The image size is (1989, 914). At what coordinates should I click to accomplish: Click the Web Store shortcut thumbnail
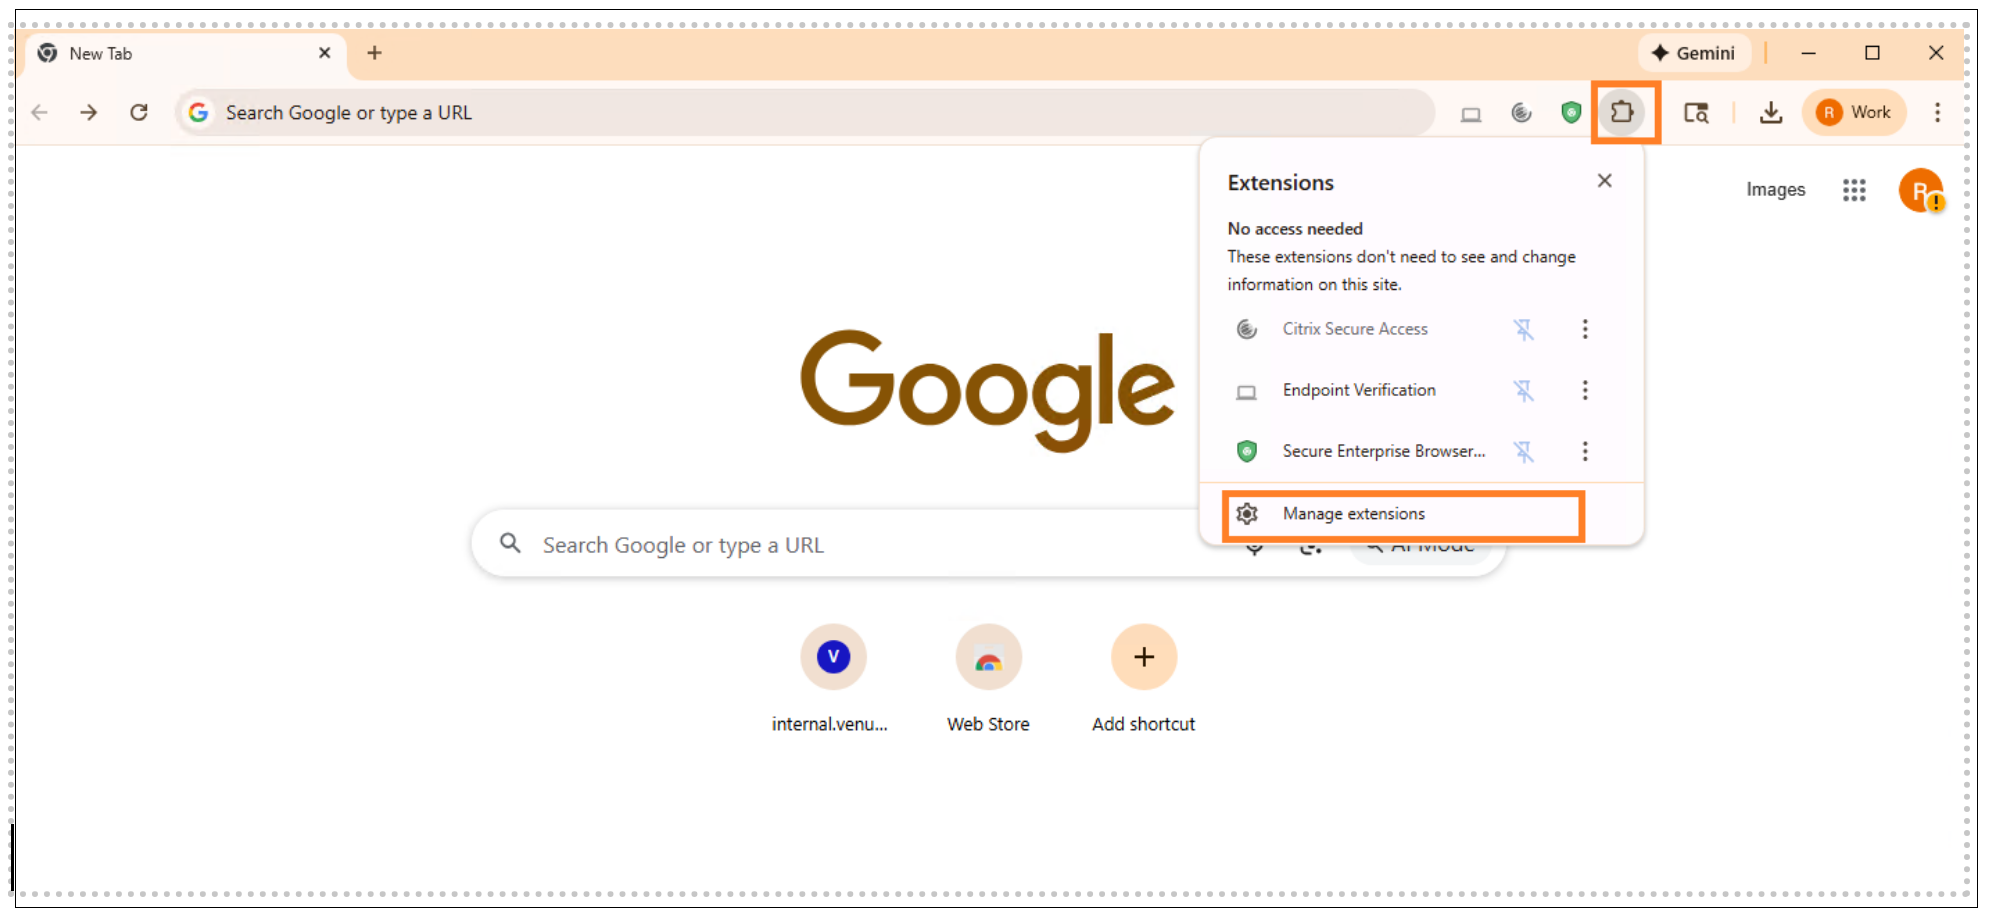987,657
